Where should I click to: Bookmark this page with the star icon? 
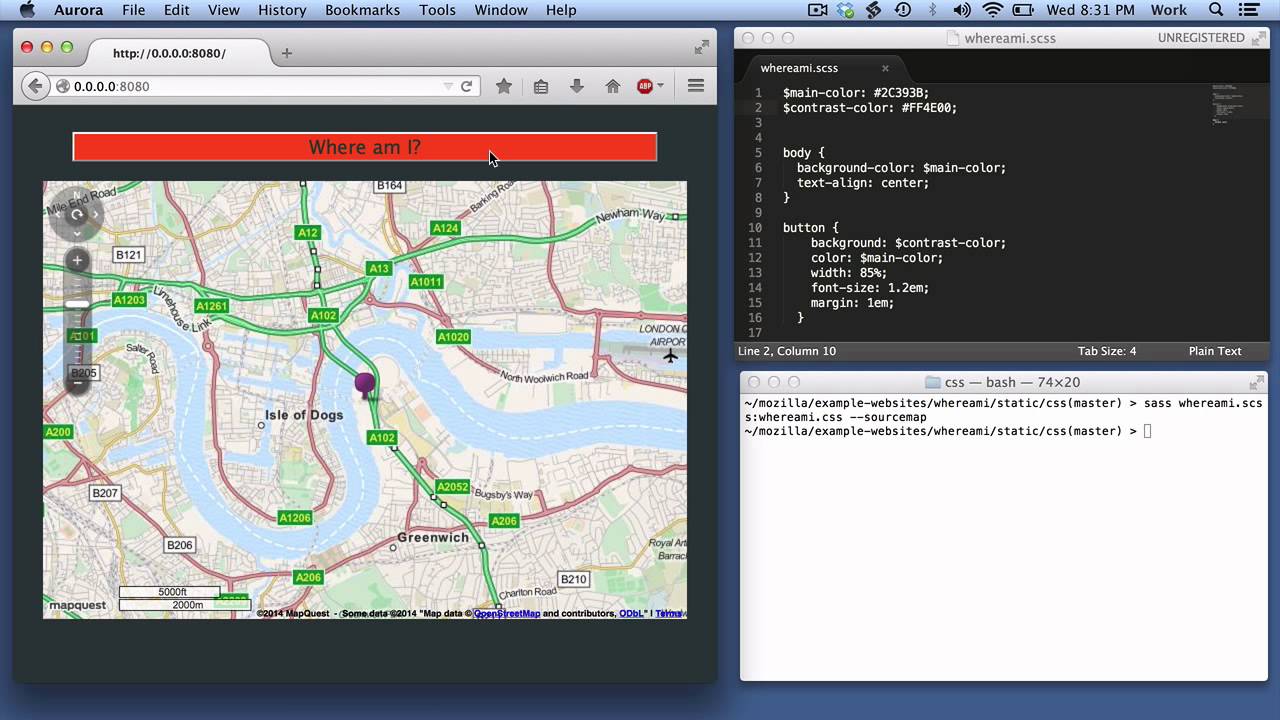[504, 86]
